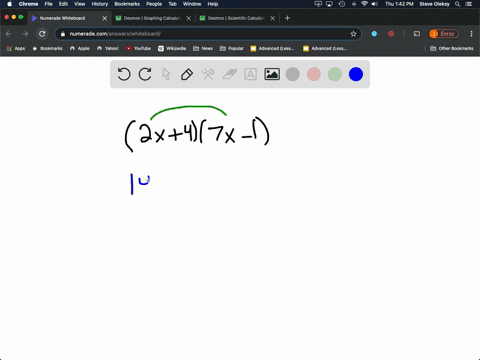Open the People menu

pos(154,4)
